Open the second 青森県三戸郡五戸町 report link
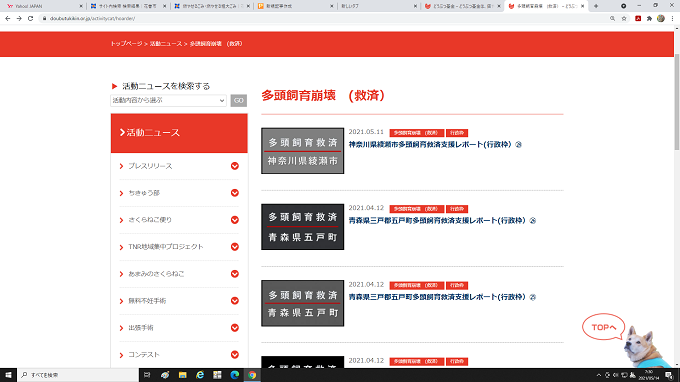 click(x=442, y=297)
